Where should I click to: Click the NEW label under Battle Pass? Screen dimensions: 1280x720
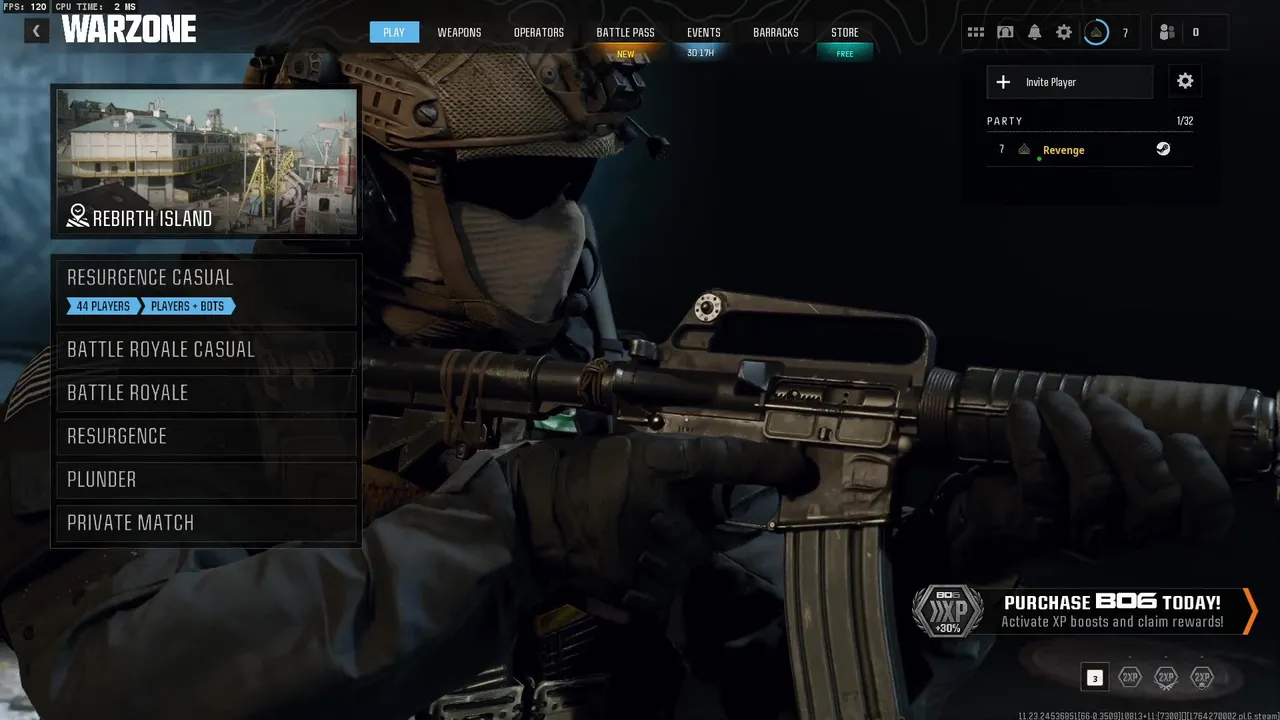tap(625, 54)
